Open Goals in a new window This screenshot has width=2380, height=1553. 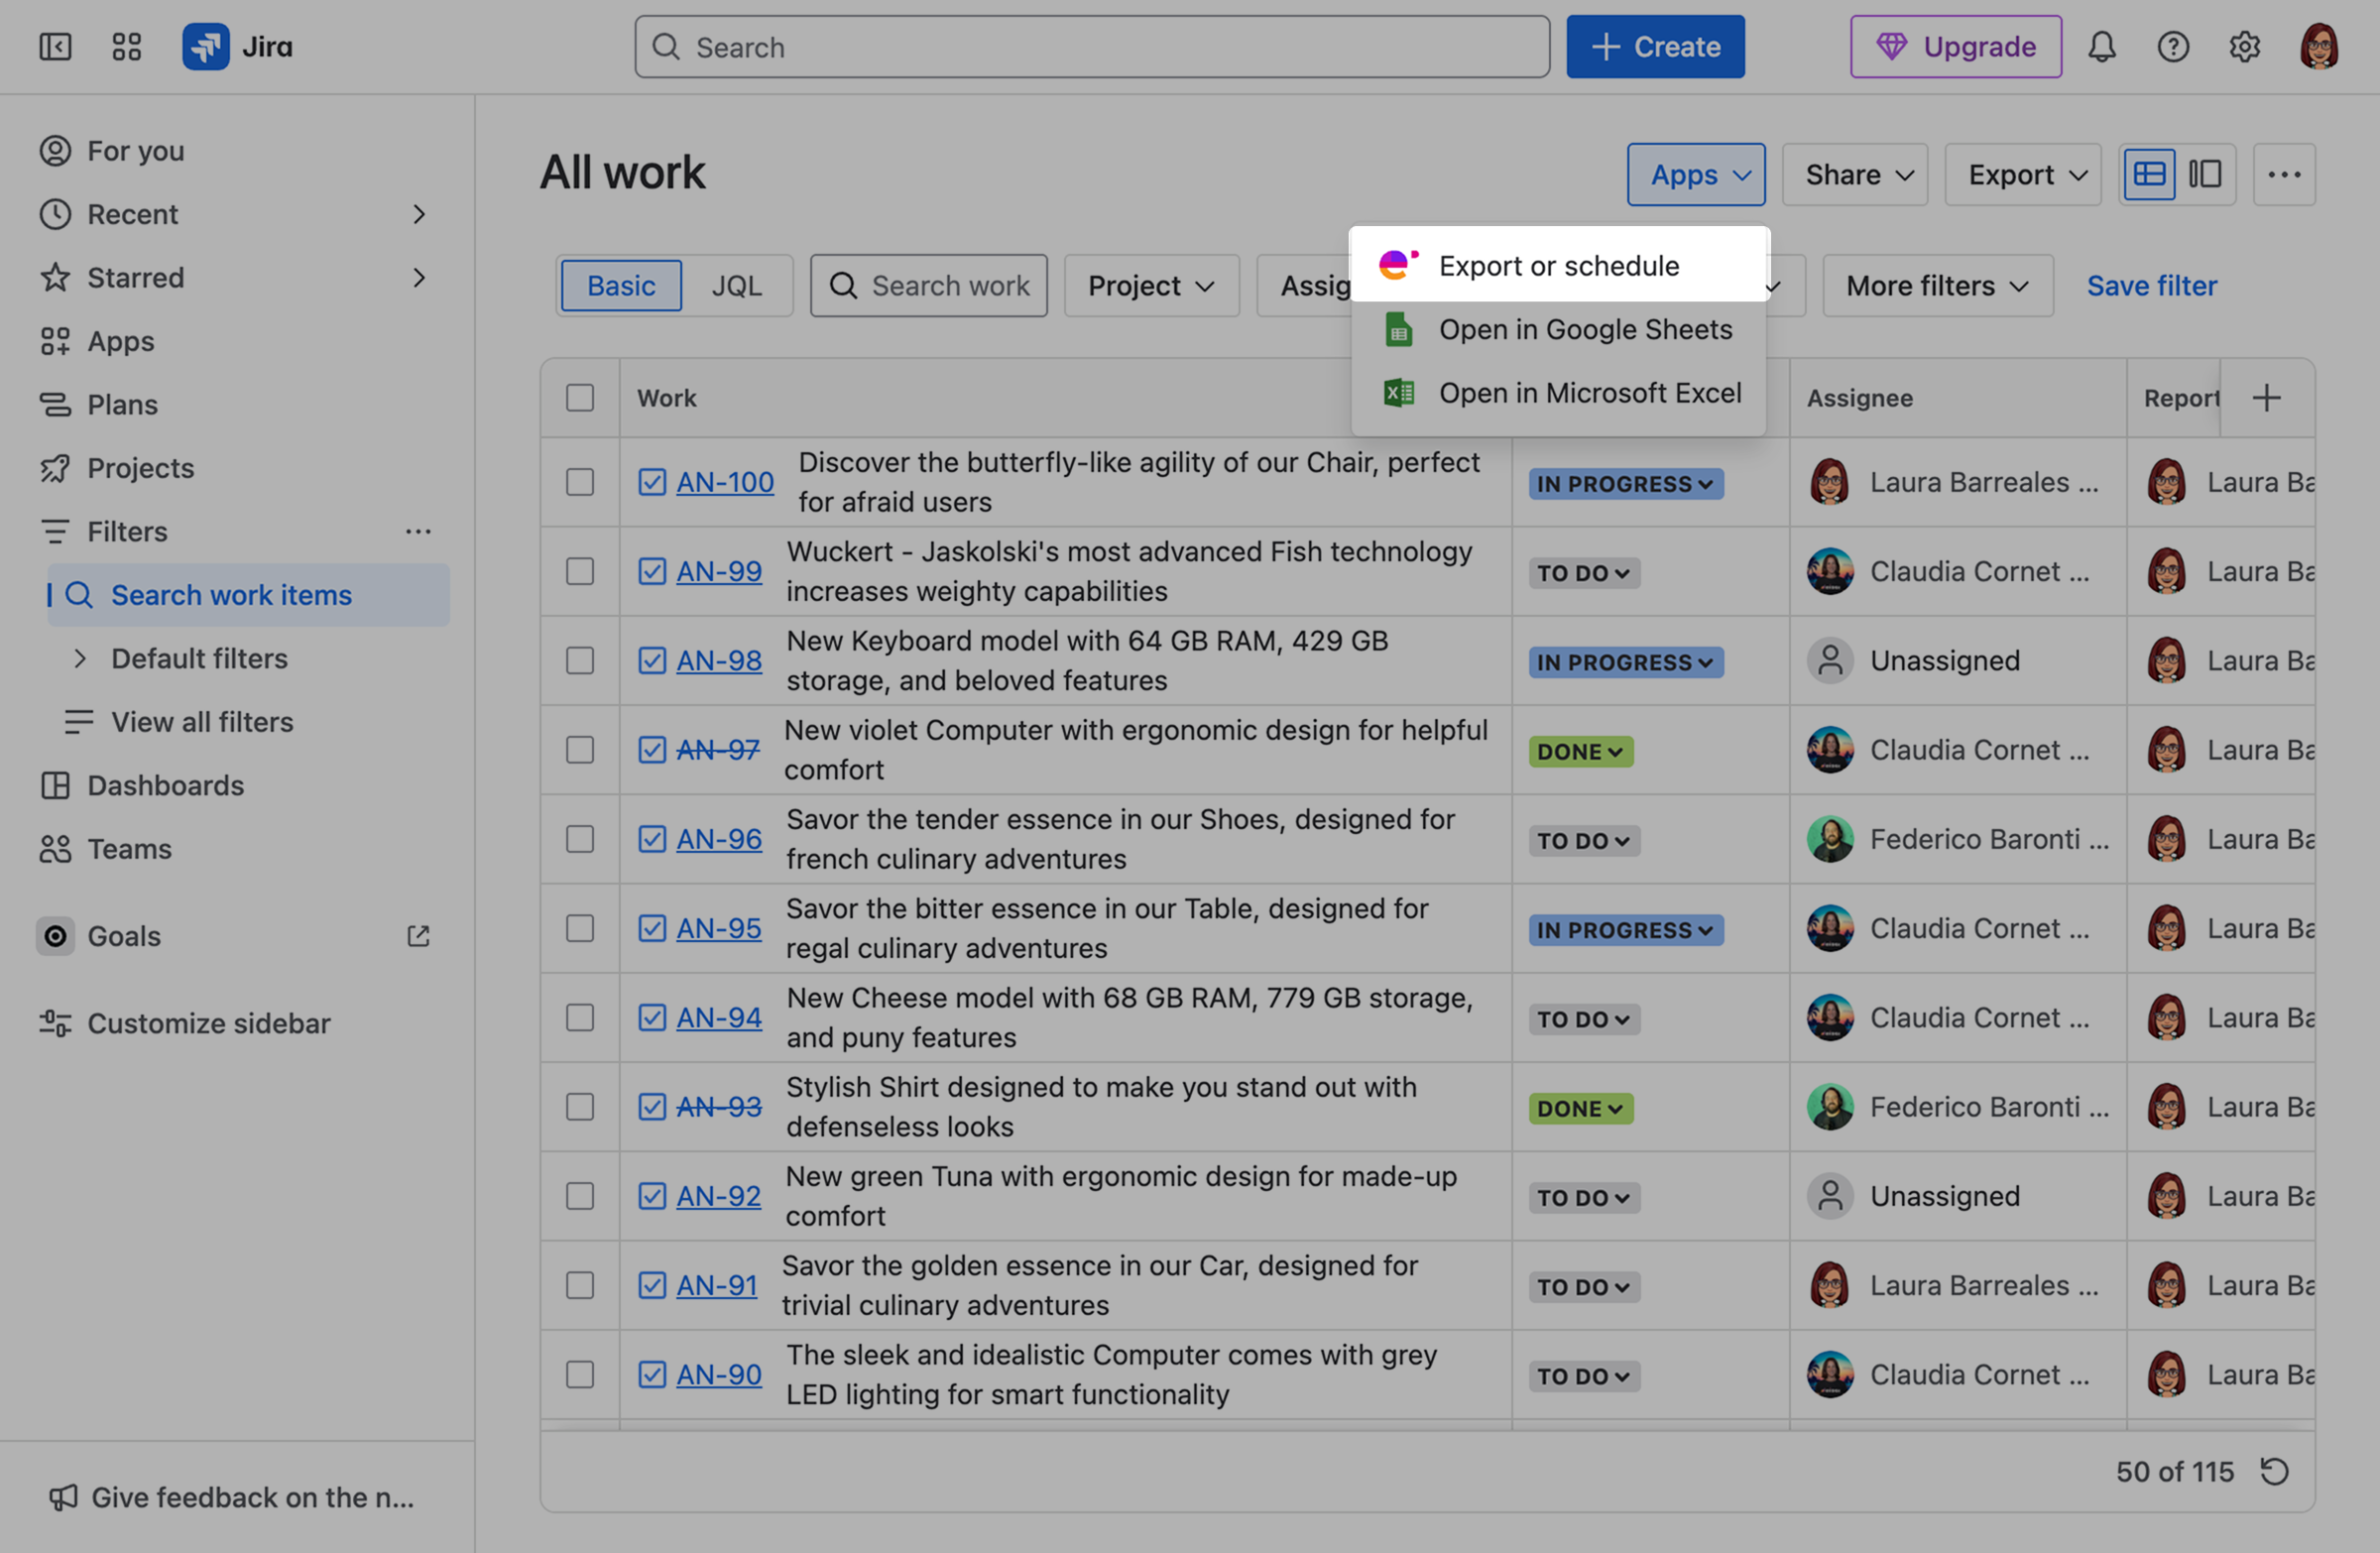point(418,936)
